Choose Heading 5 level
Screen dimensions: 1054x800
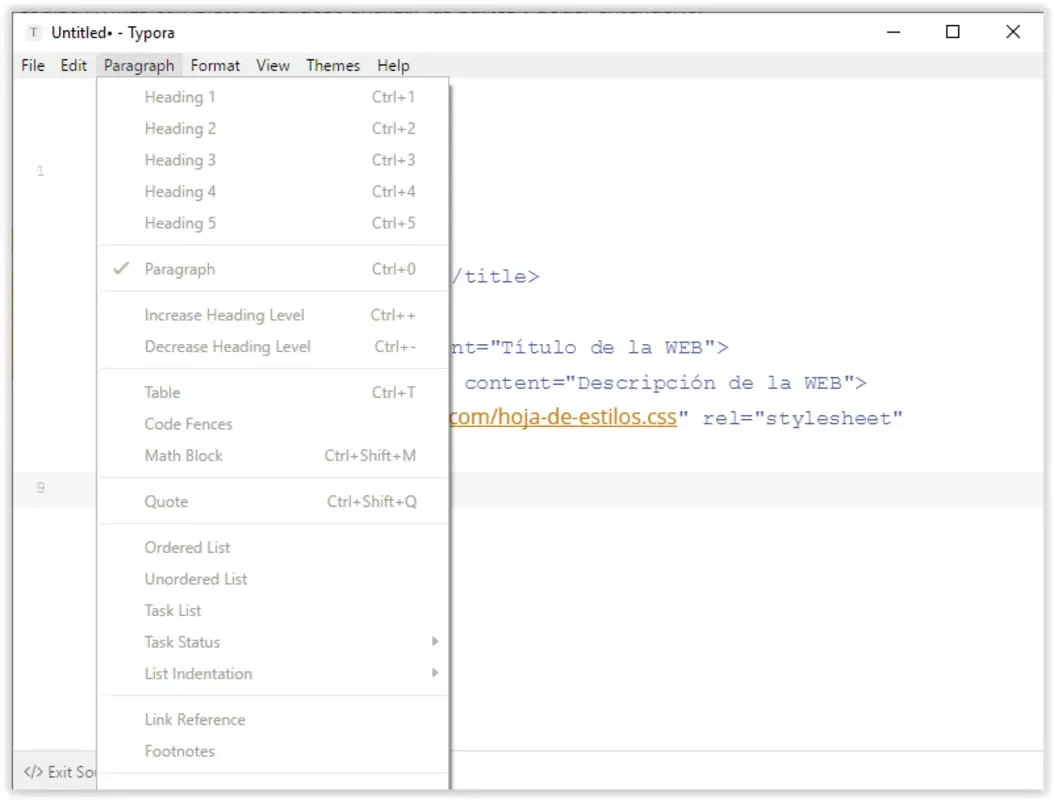pos(180,223)
